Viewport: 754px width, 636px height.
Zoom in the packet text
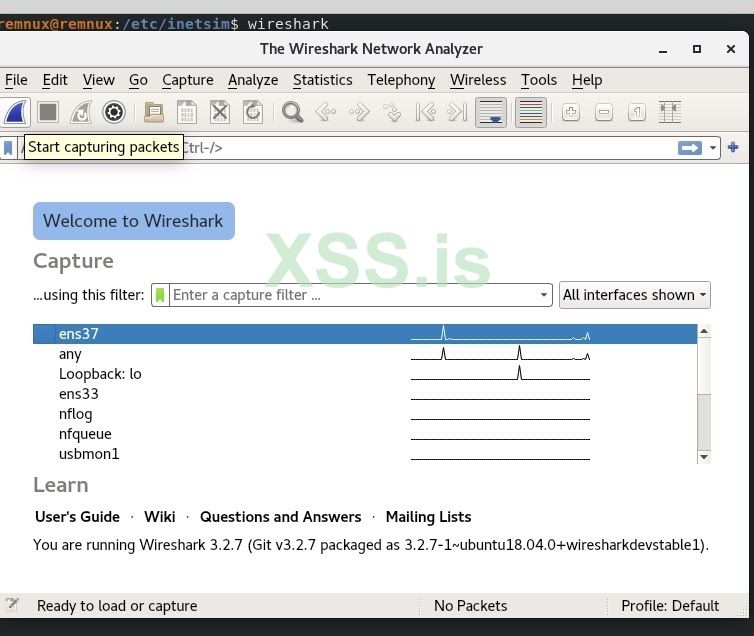pyautogui.click(x=571, y=112)
